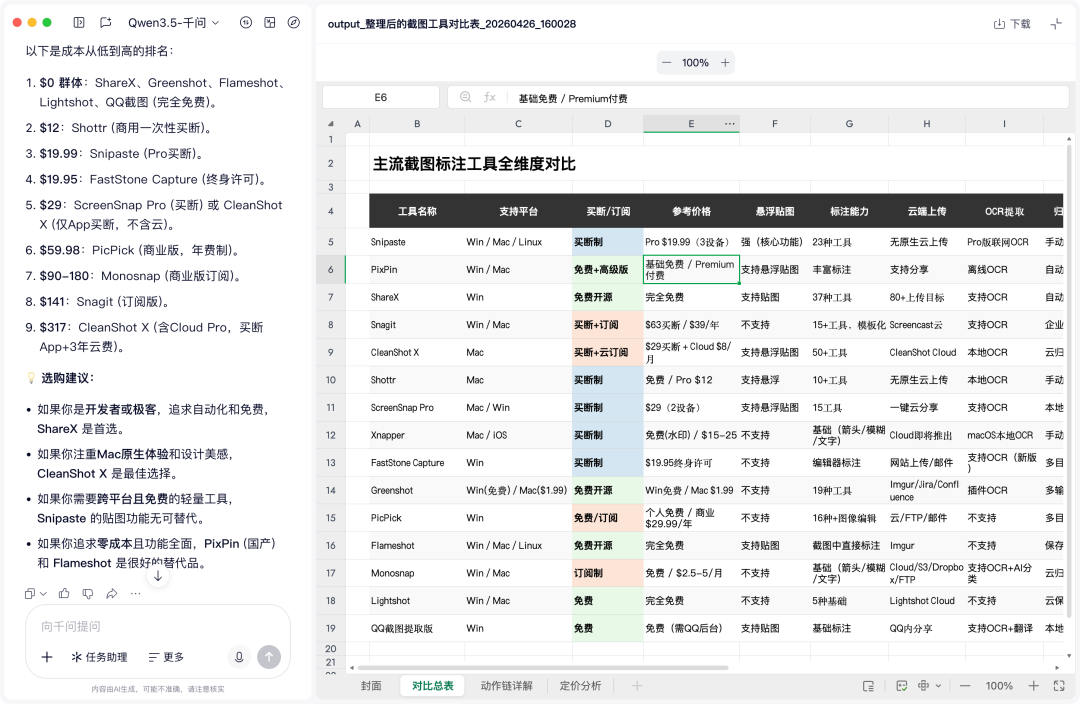Open the 定价分析 sheet tab

580,686
